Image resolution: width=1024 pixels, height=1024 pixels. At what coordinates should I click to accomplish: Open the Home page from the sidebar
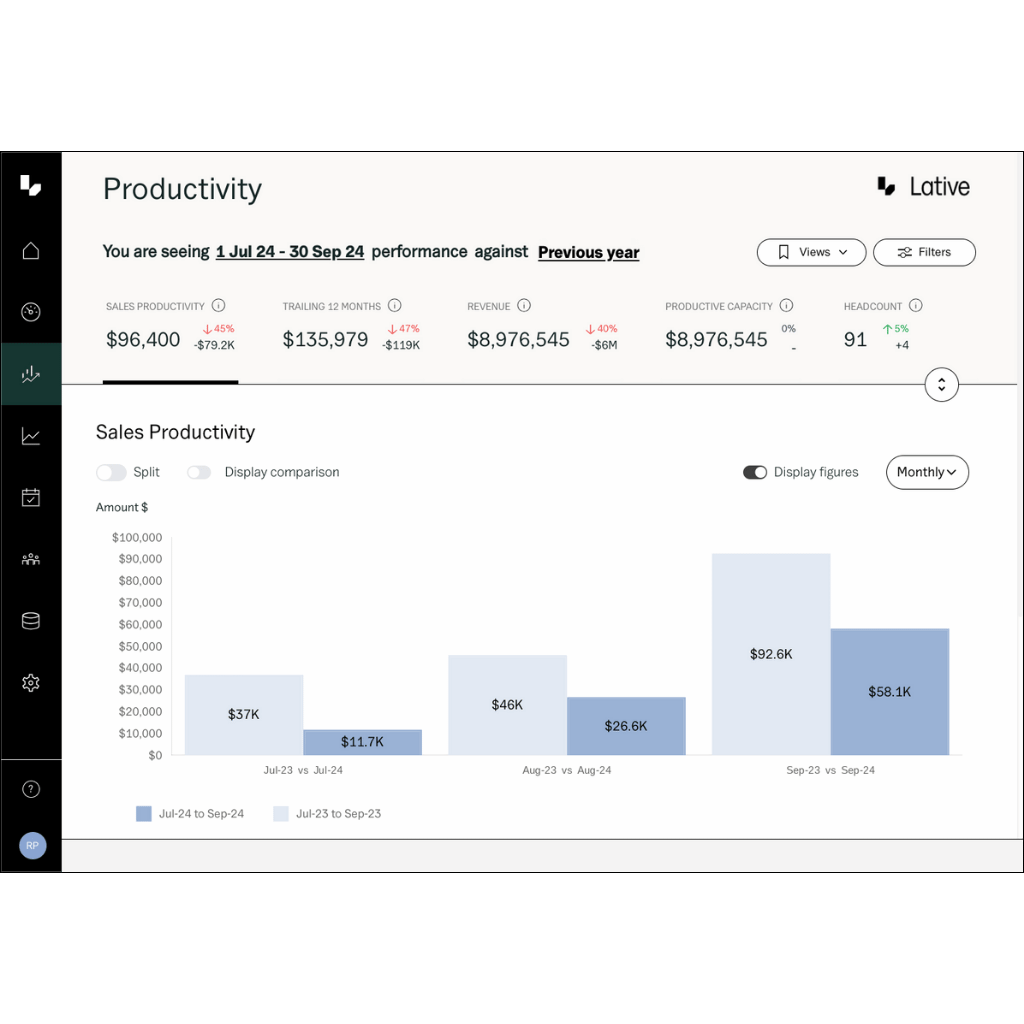(30, 251)
